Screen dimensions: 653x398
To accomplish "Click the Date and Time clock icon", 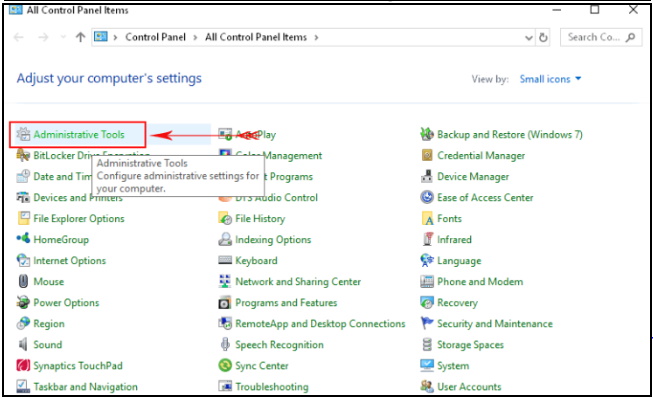I will point(23,176).
